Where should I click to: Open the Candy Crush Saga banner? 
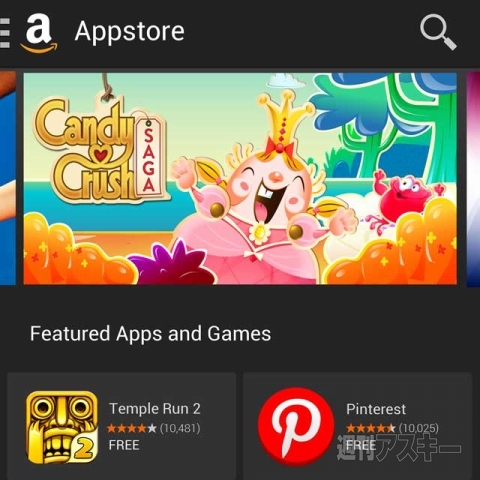[x=240, y=179]
